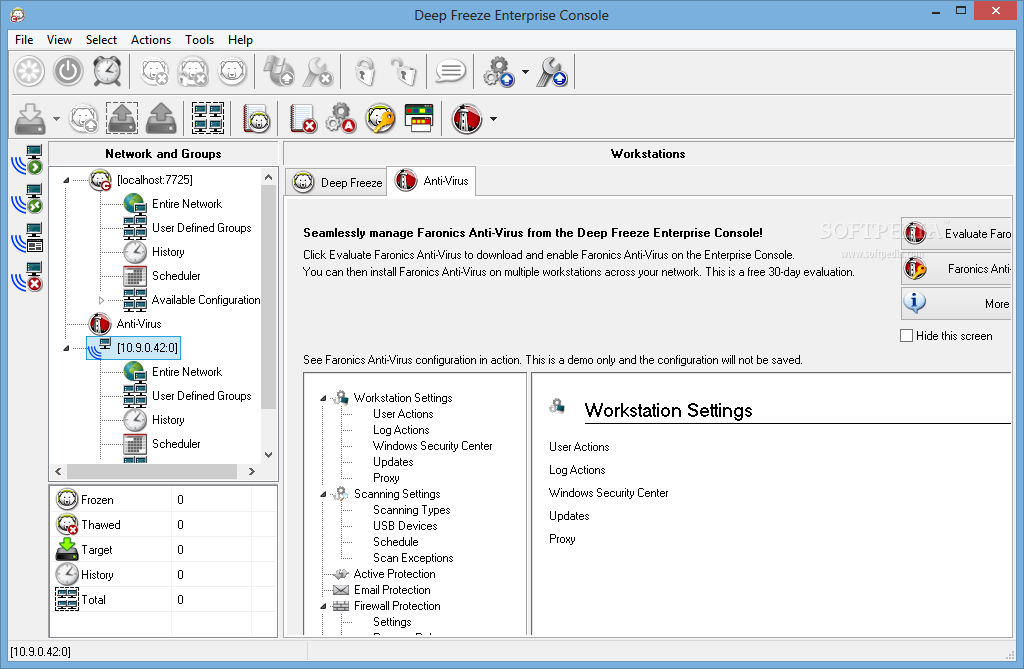Click the Faronics Anti-Virus button with lighthouse icon
This screenshot has height=669, width=1024.
click(957, 269)
